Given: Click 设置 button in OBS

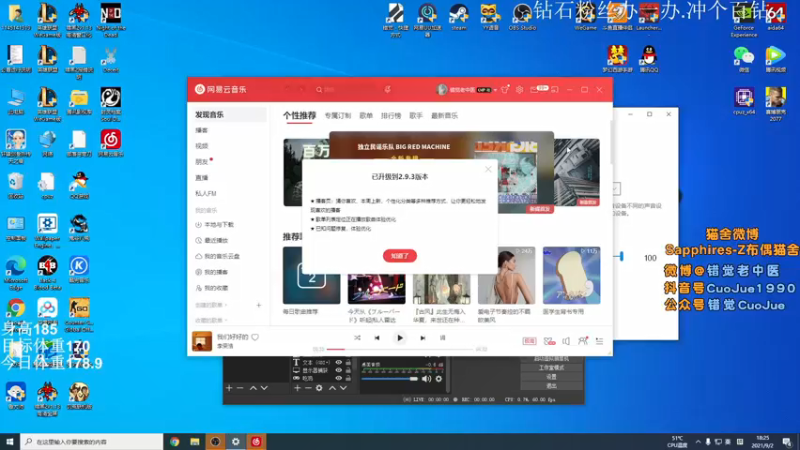Looking at the screenshot, I should [x=552, y=377].
